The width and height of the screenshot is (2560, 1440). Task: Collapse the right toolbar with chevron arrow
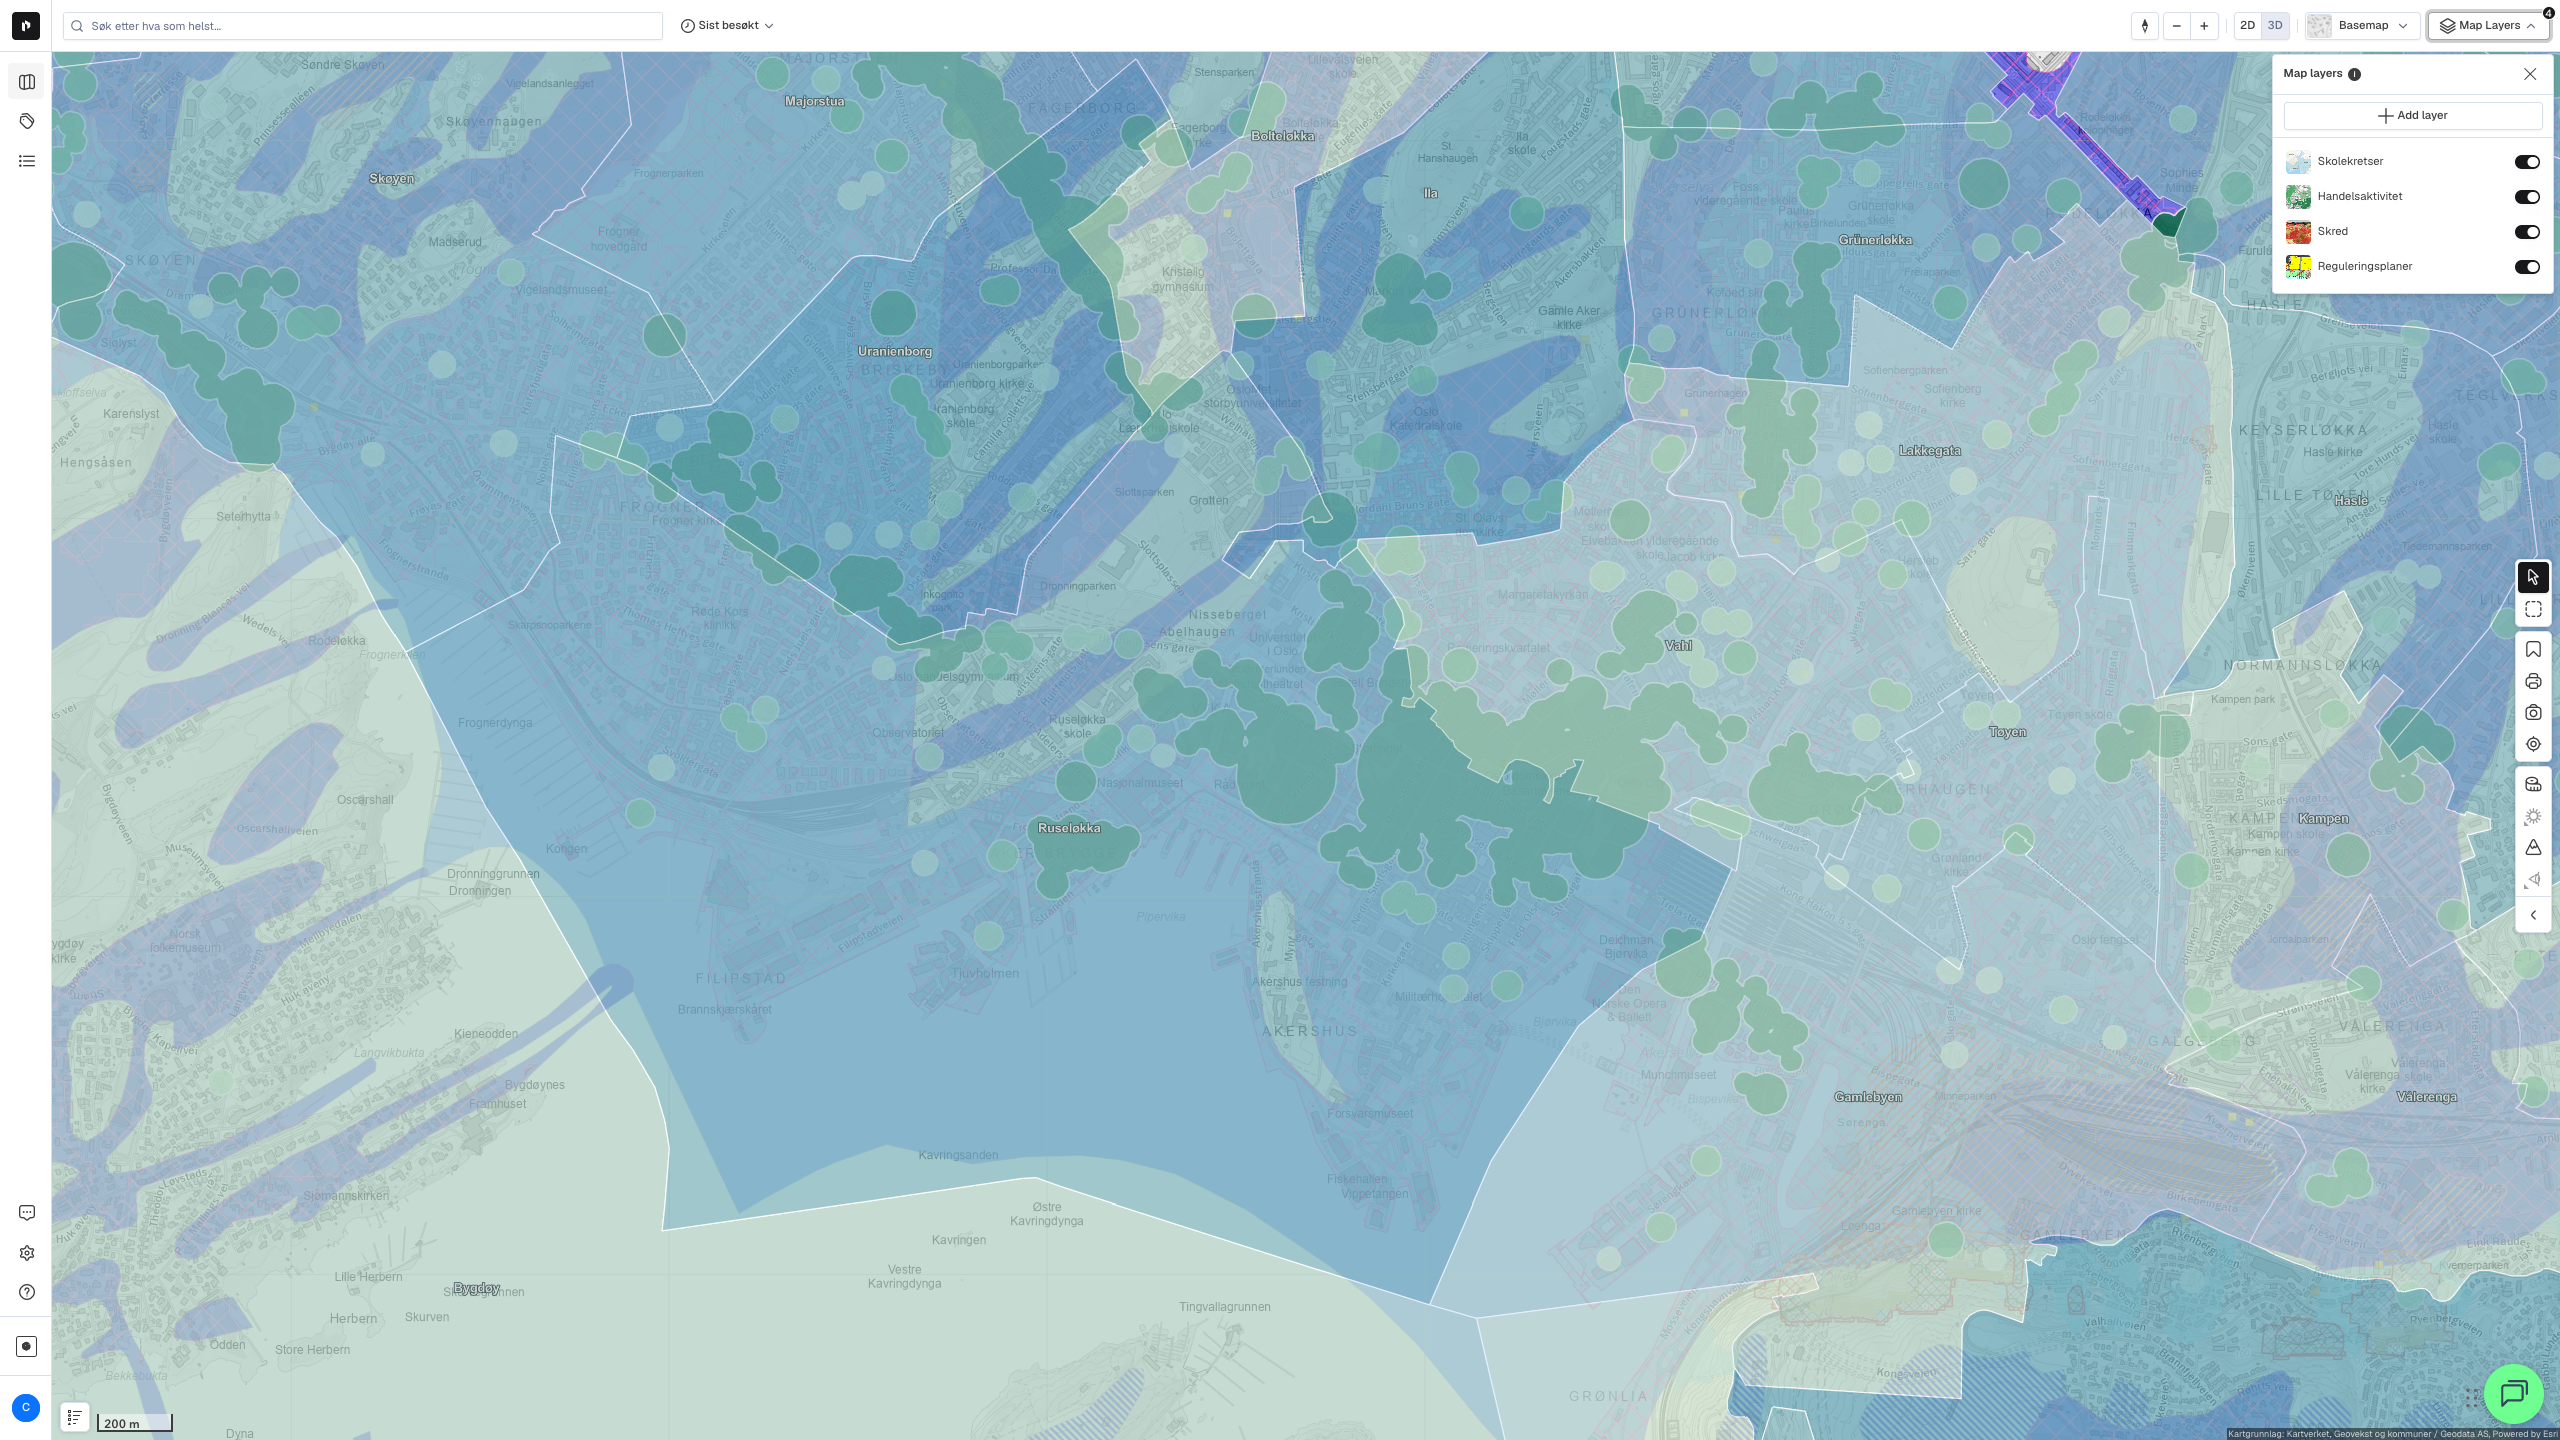[x=2533, y=915]
